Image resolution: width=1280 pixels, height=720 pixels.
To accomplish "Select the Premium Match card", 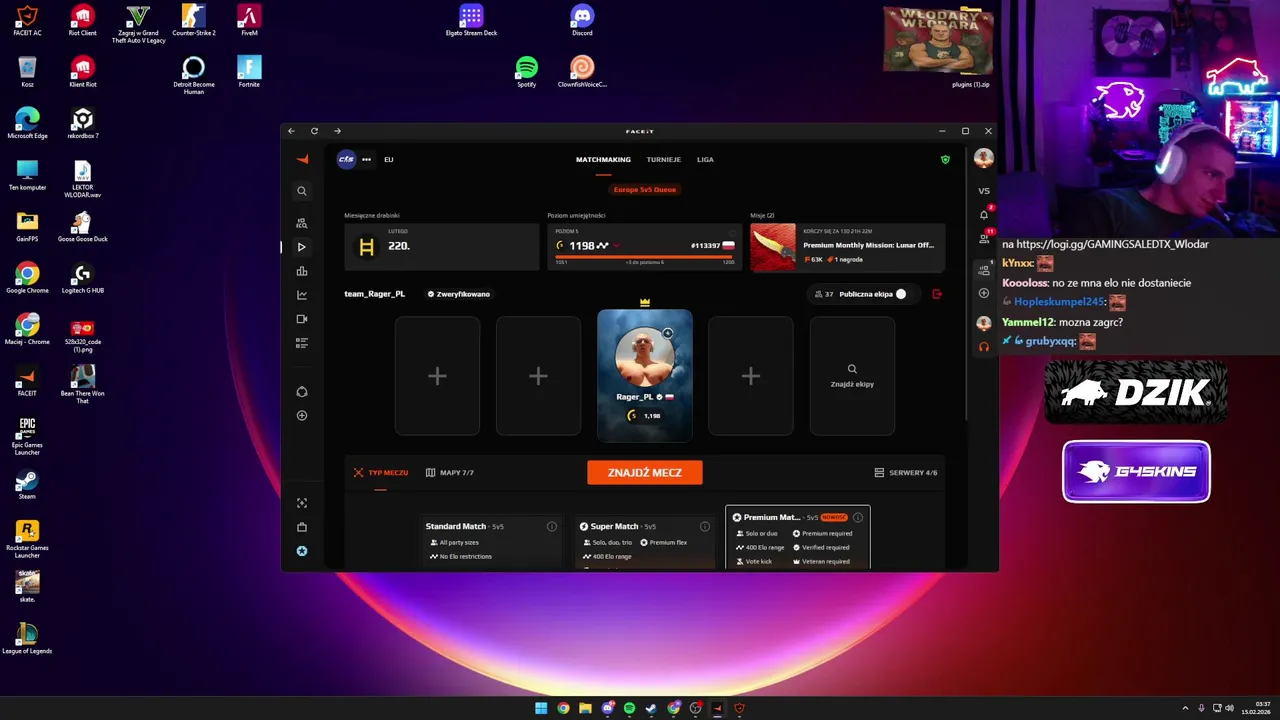I will pyautogui.click(x=798, y=538).
